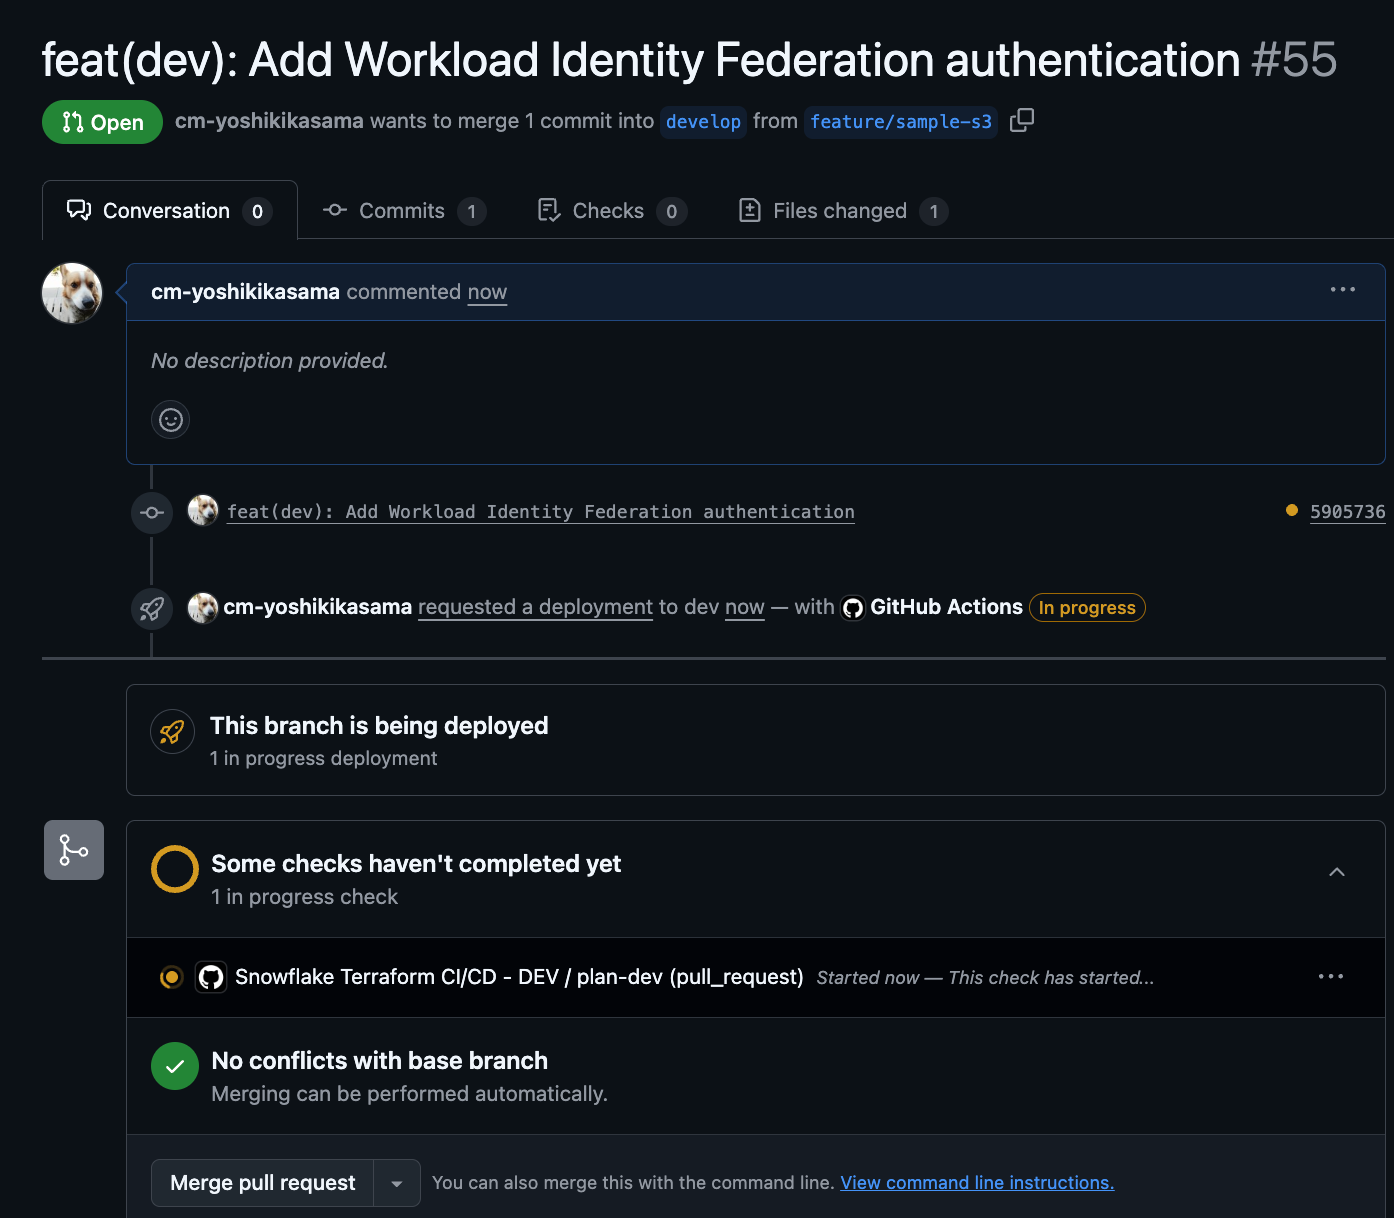Add a reaction with the smiley icon
The width and height of the screenshot is (1394, 1218).
coord(171,419)
